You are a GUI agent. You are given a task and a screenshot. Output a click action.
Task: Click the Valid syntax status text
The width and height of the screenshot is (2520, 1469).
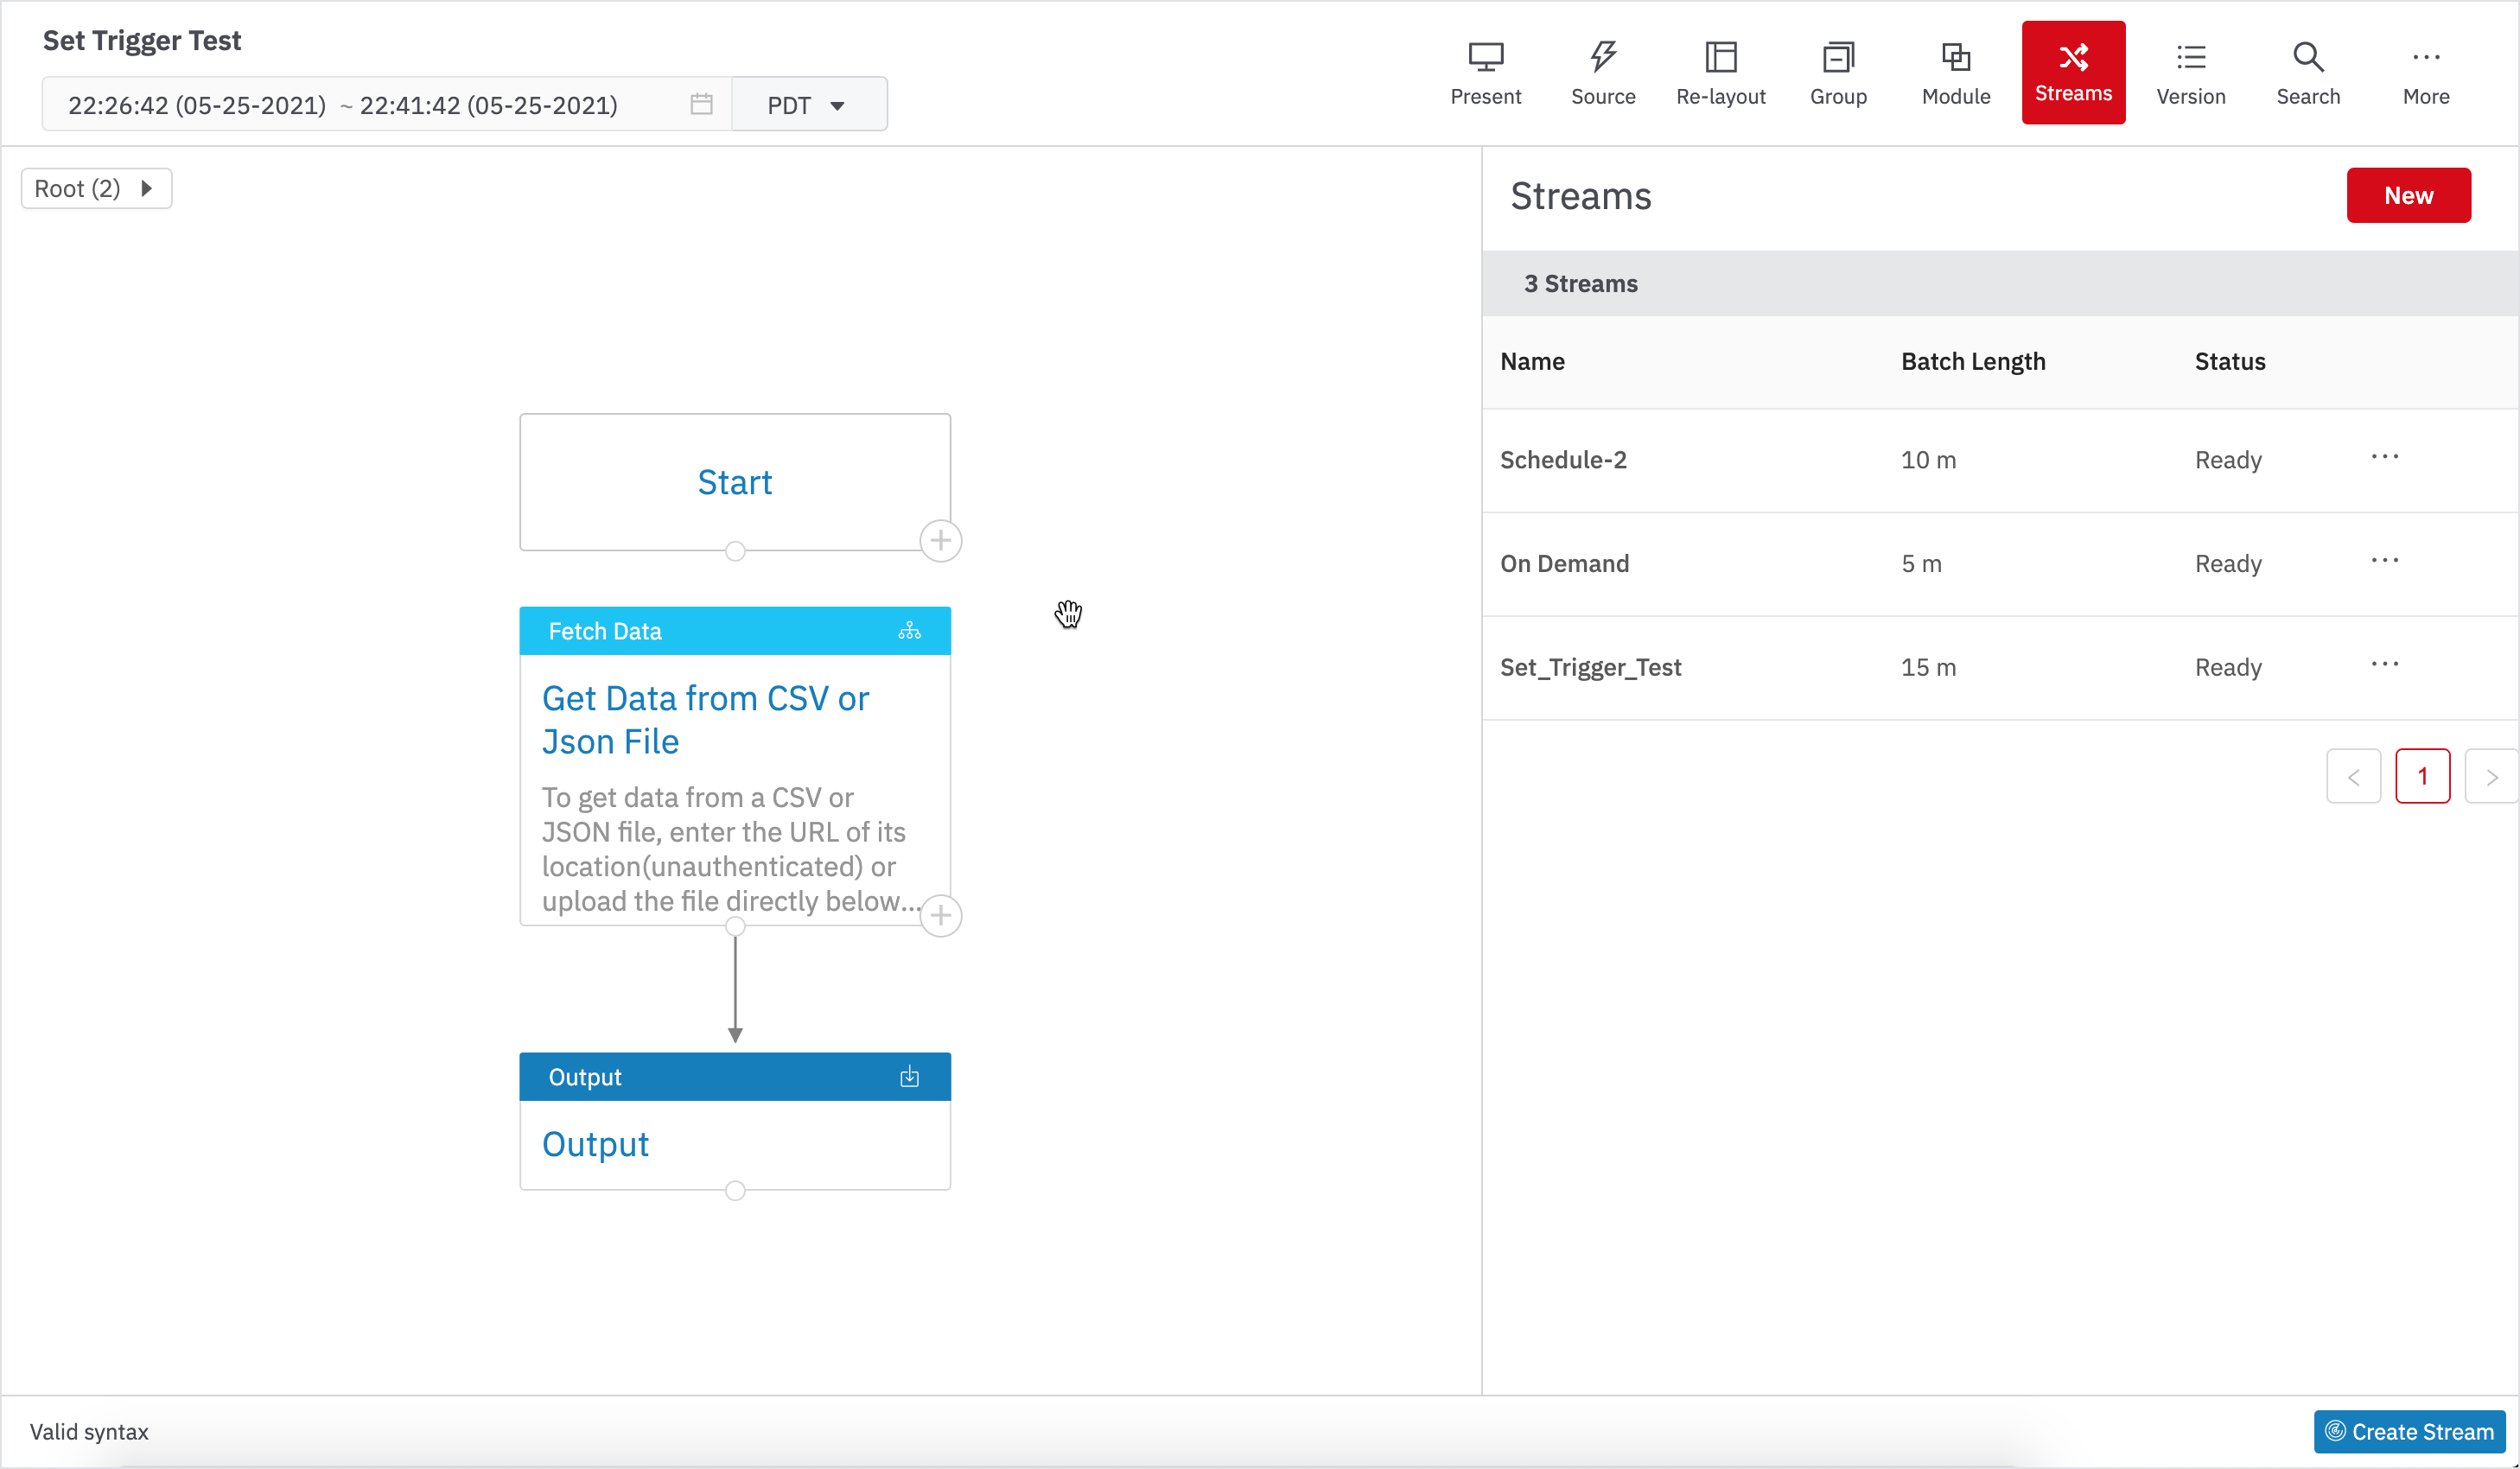[x=89, y=1431]
